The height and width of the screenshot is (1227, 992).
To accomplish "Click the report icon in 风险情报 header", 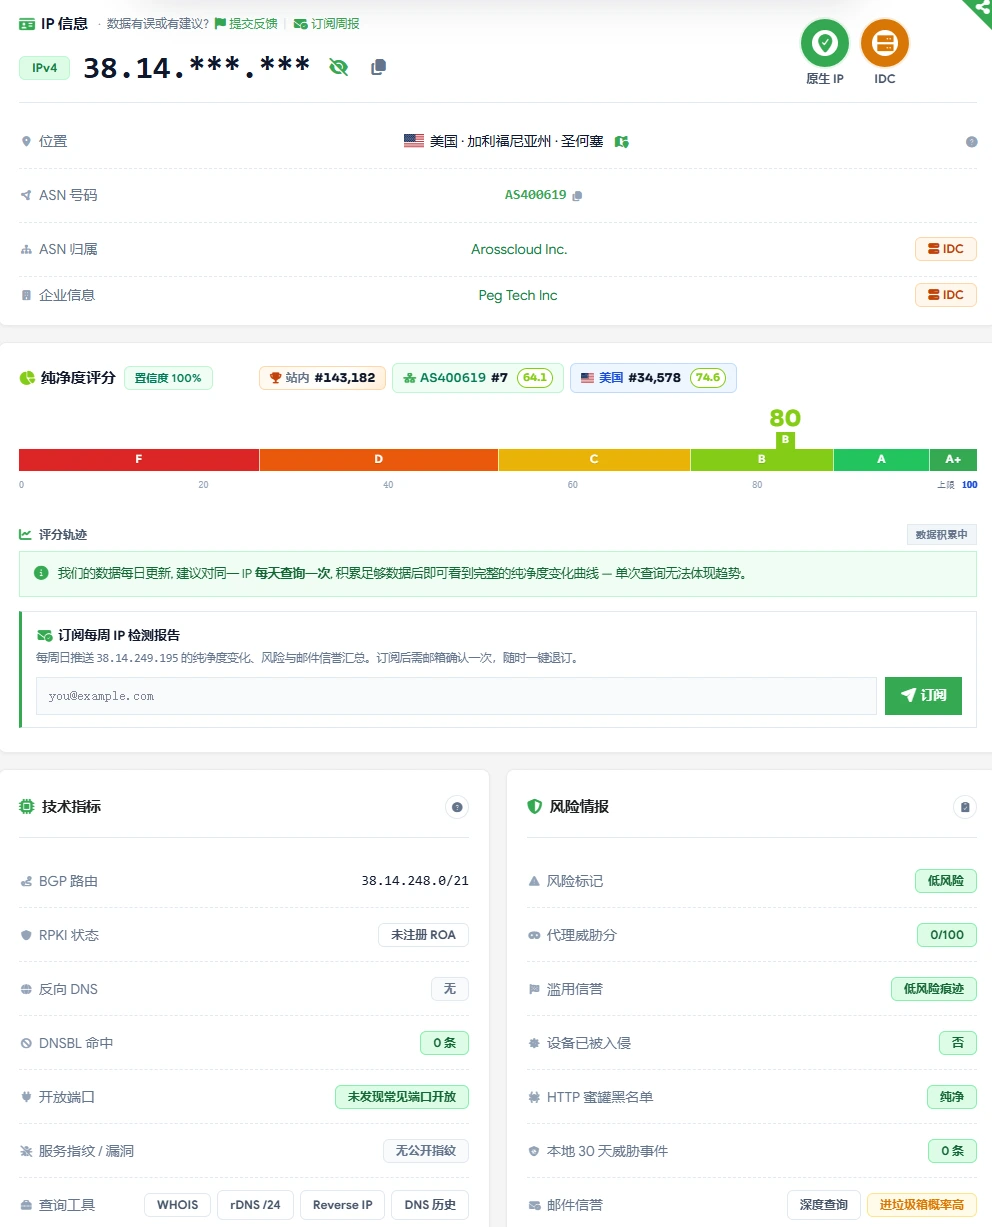I will (x=965, y=807).
